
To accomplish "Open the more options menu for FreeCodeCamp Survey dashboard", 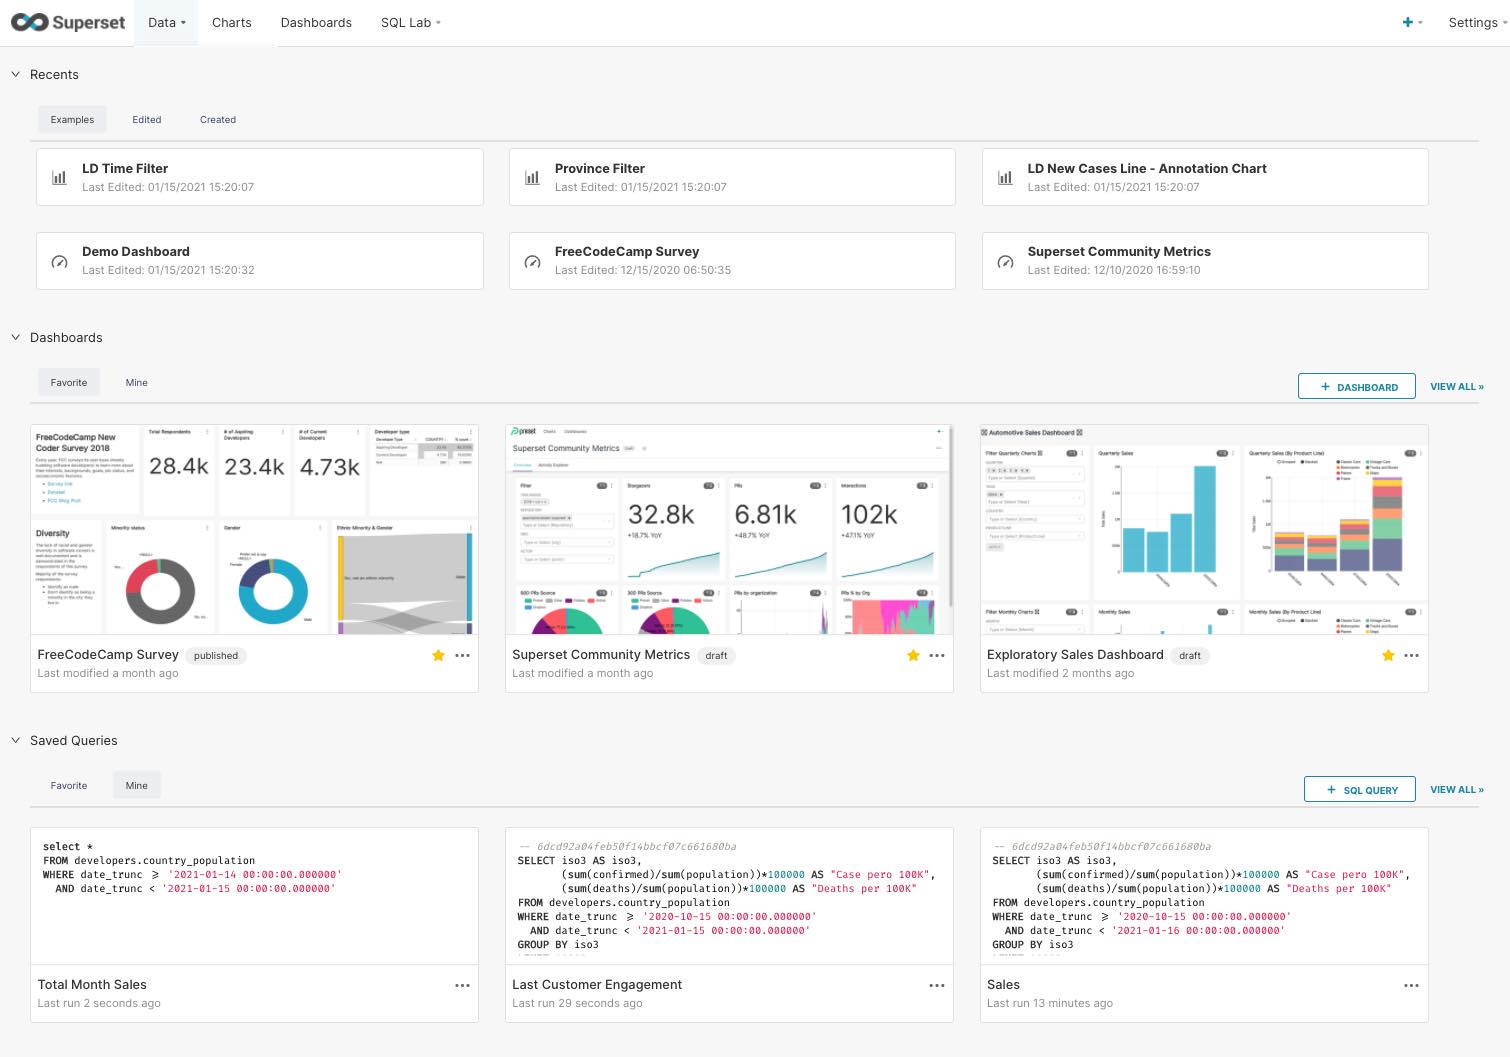I will click(462, 656).
